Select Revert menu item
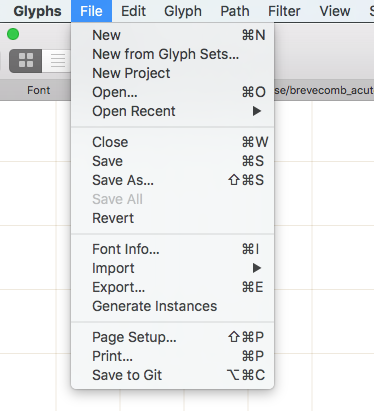The image size is (374, 411). click(x=173, y=218)
